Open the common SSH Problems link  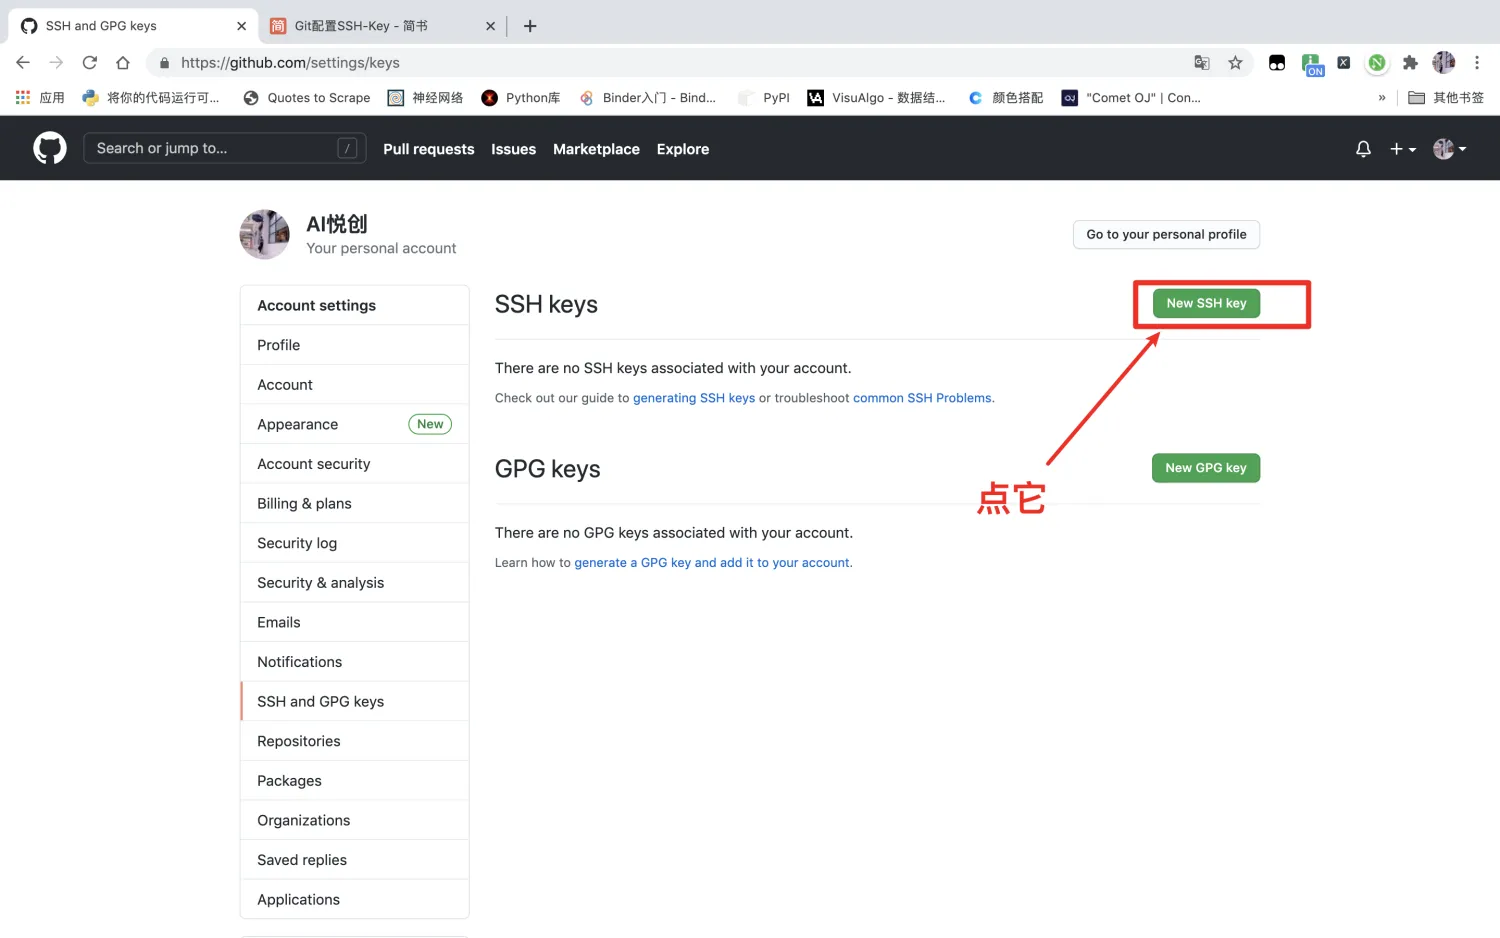click(923, 398)
